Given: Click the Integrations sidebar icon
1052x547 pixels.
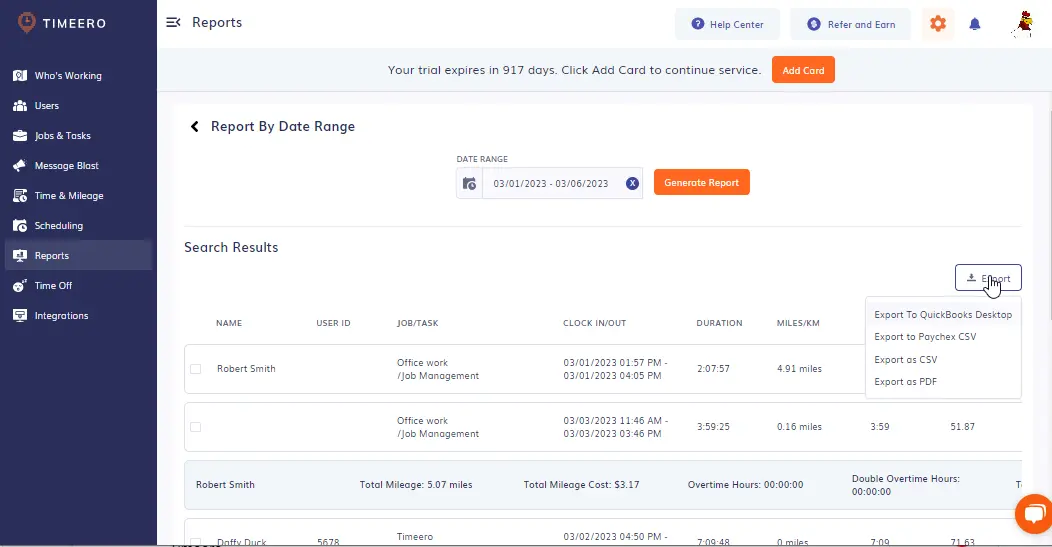Looking at the screenshot, I should (x=20, y=315).
